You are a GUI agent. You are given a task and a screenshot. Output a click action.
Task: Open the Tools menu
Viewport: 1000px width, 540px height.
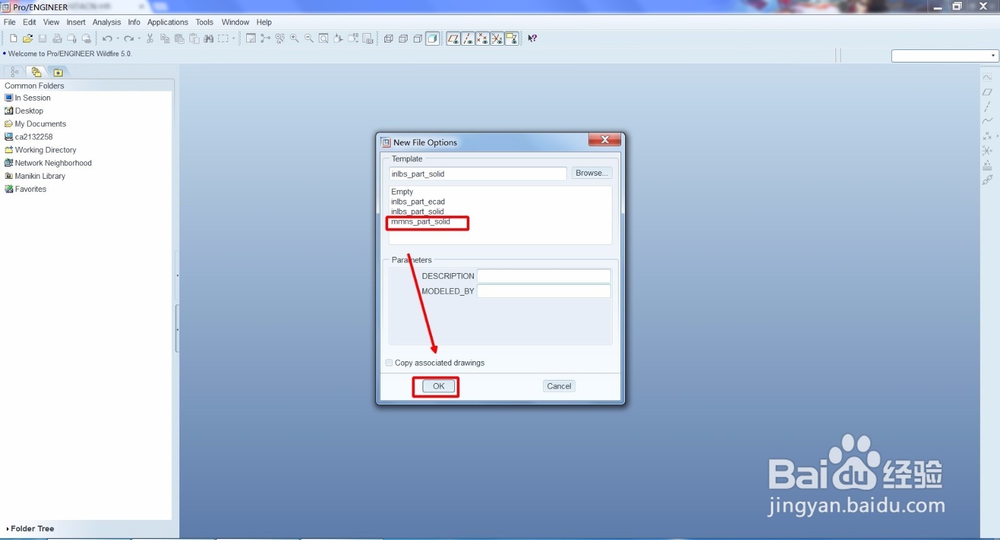204,22
